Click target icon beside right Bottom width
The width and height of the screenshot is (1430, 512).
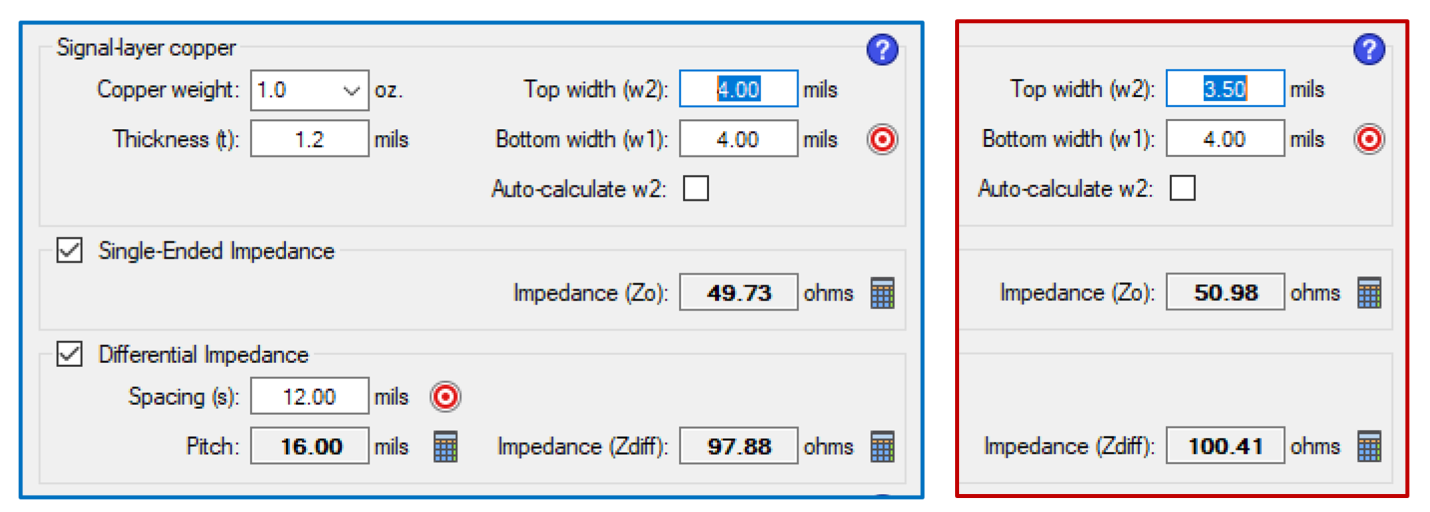1368,139
